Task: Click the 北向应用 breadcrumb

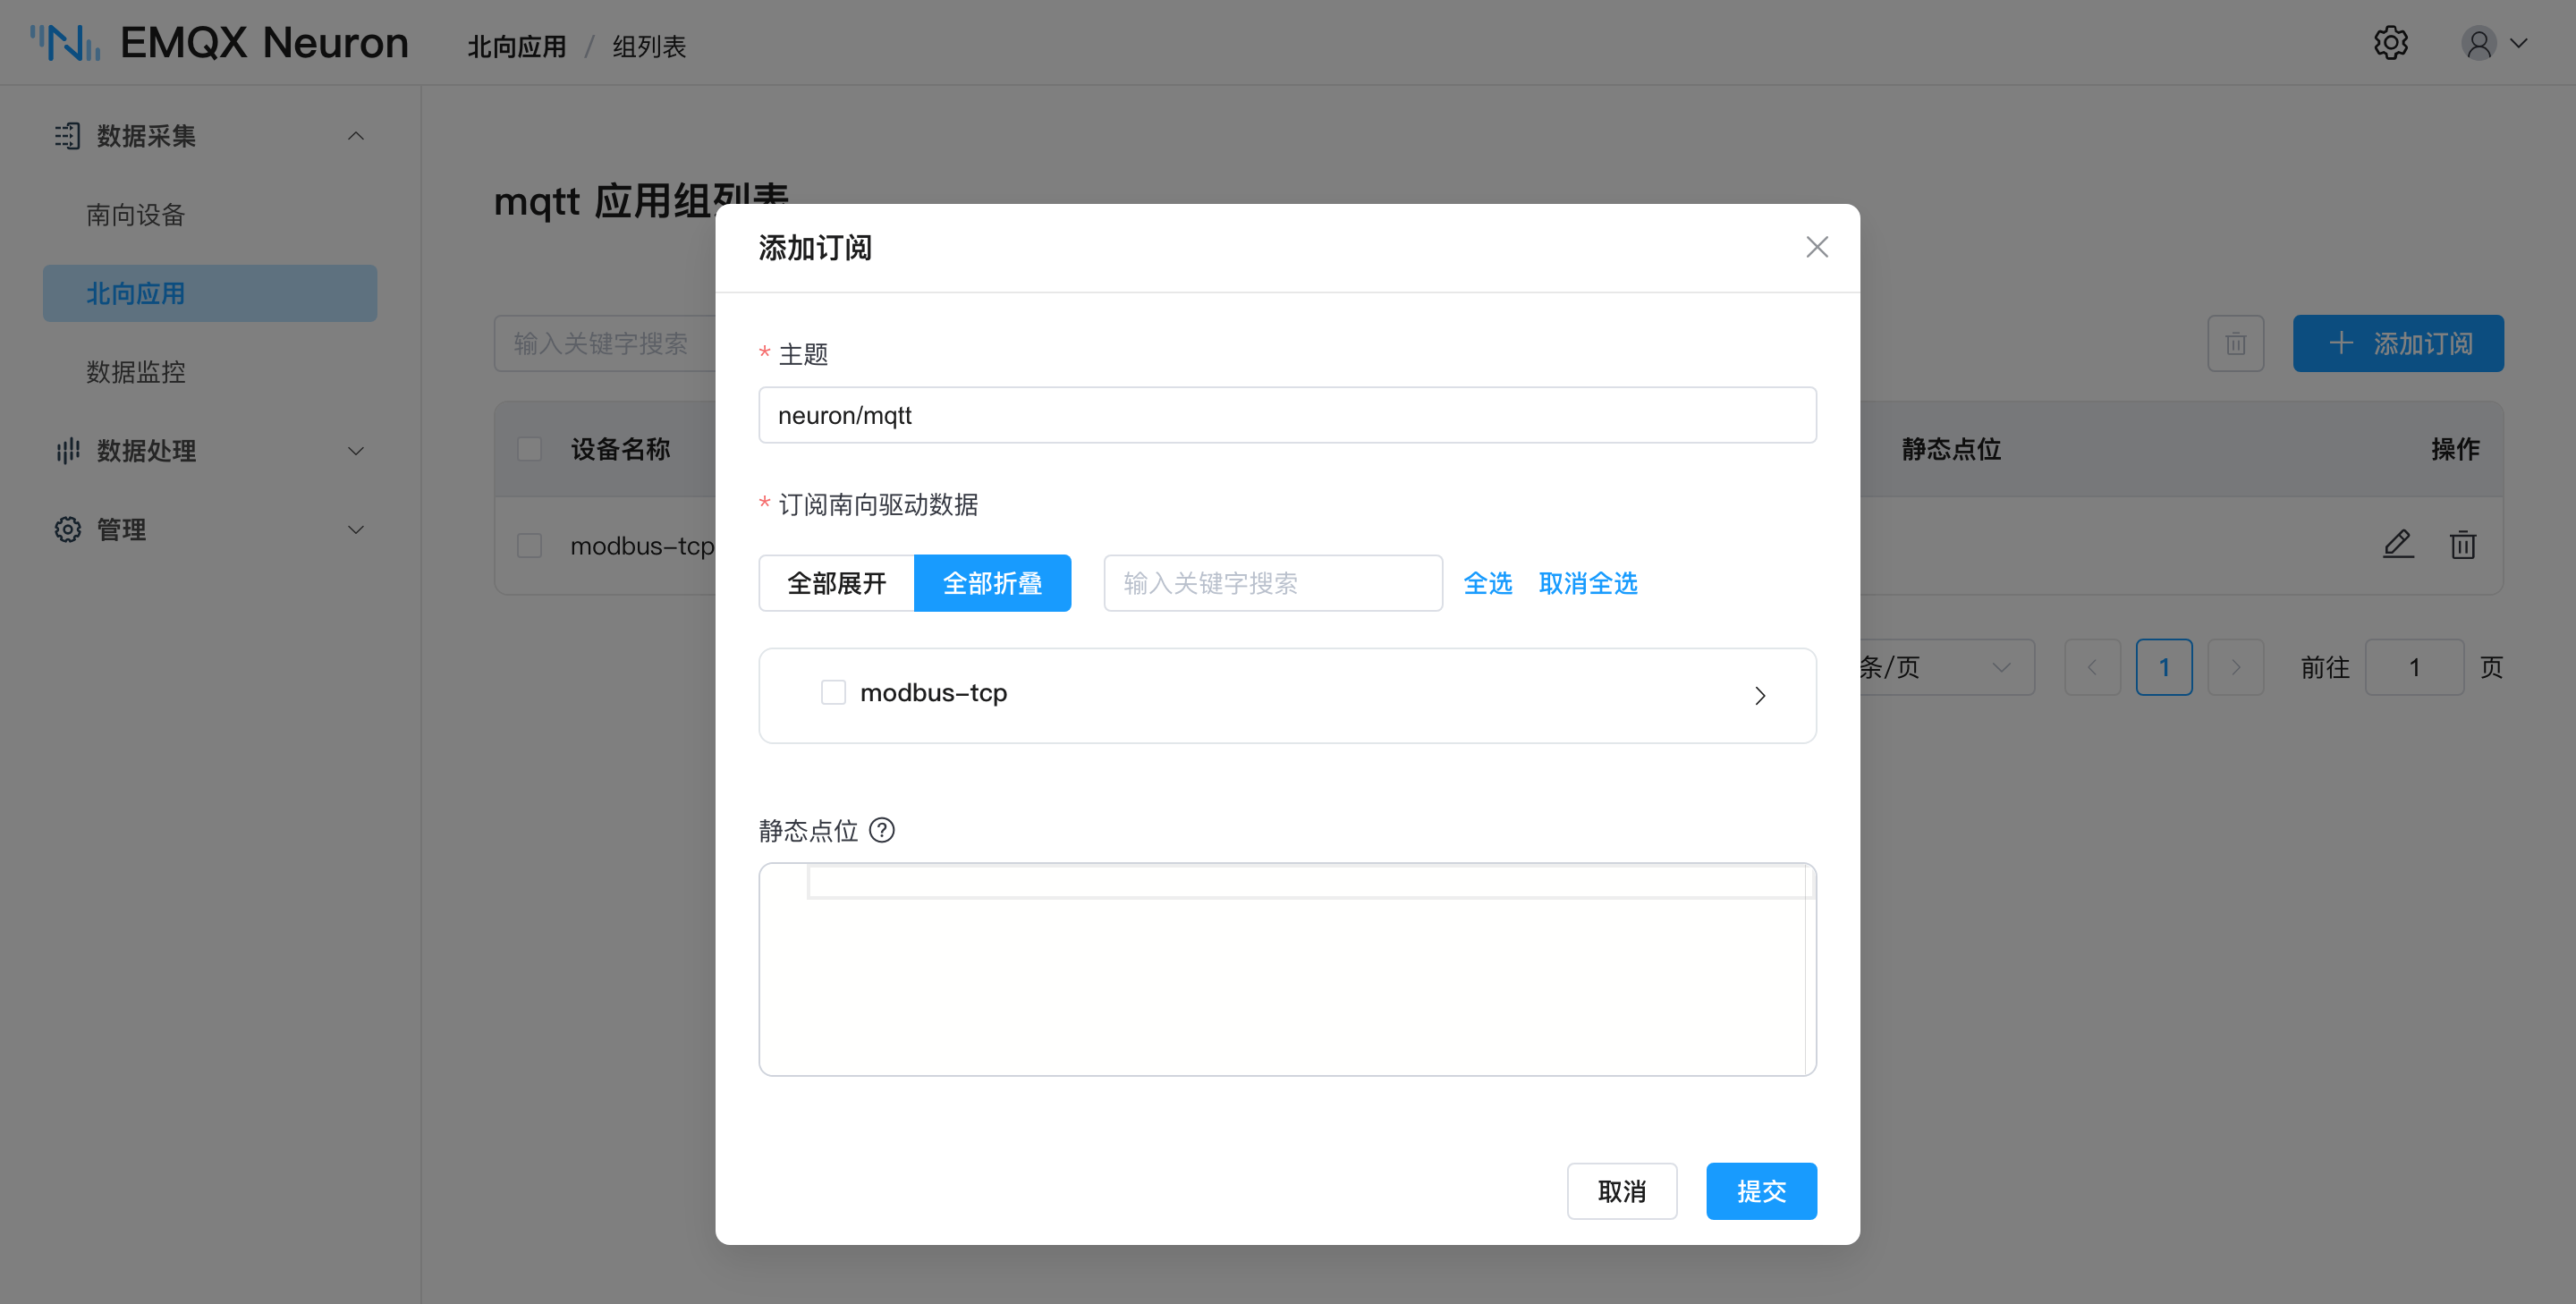Action: pyautogui.click(x=517, y=47)
